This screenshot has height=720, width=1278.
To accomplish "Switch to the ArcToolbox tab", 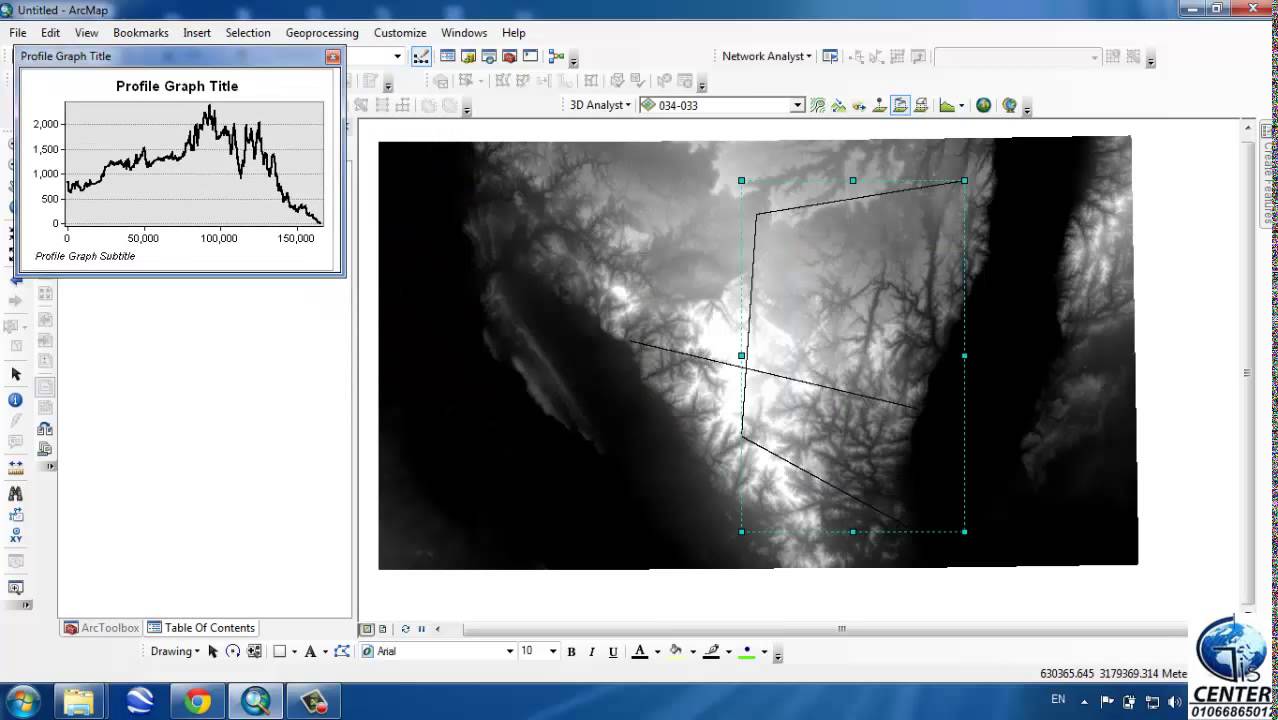I will coord(101,628).
